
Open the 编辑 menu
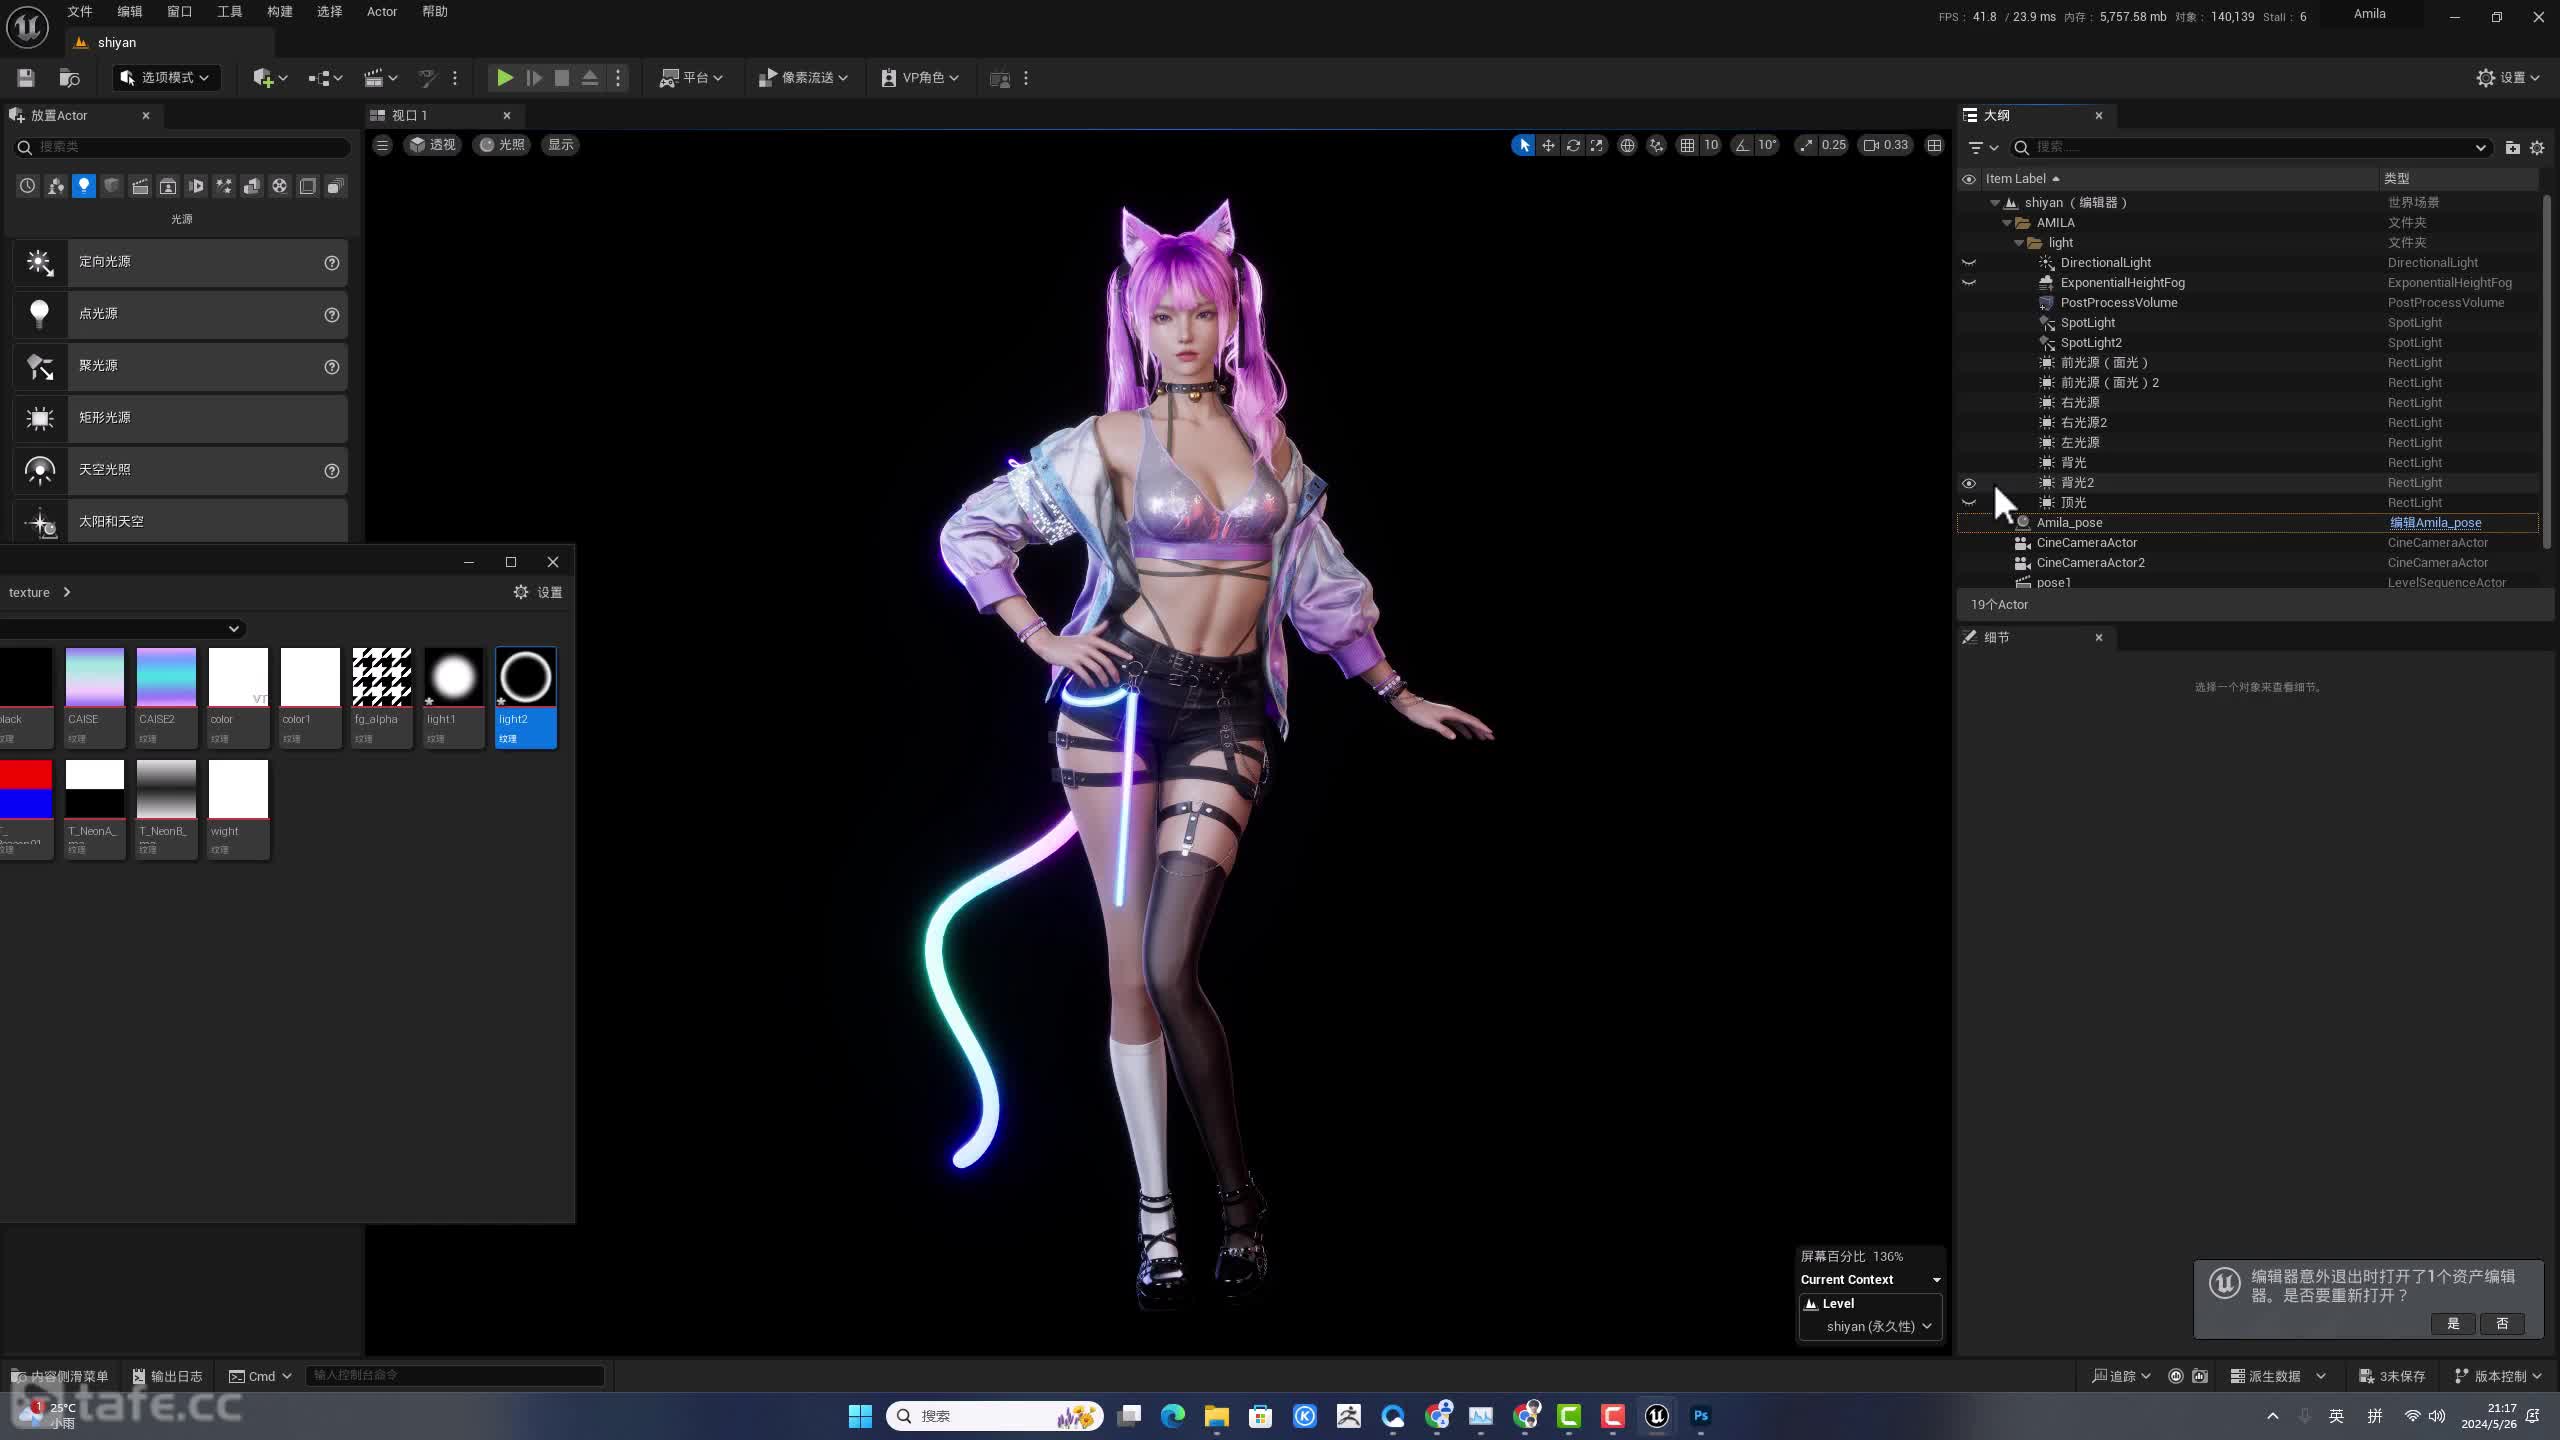(x=130, y=12)
